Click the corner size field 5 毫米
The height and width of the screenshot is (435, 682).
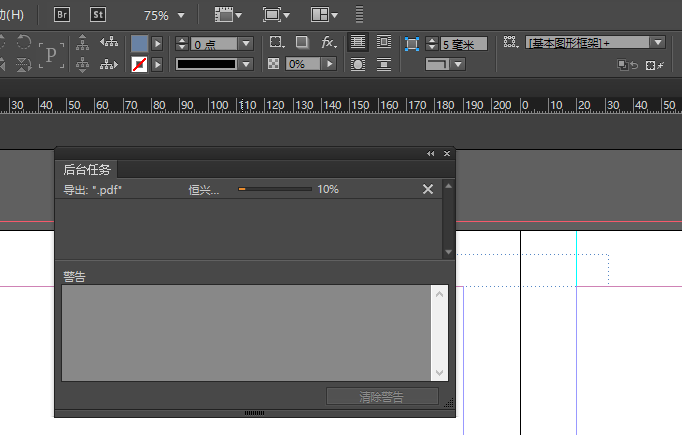(464, 44)
